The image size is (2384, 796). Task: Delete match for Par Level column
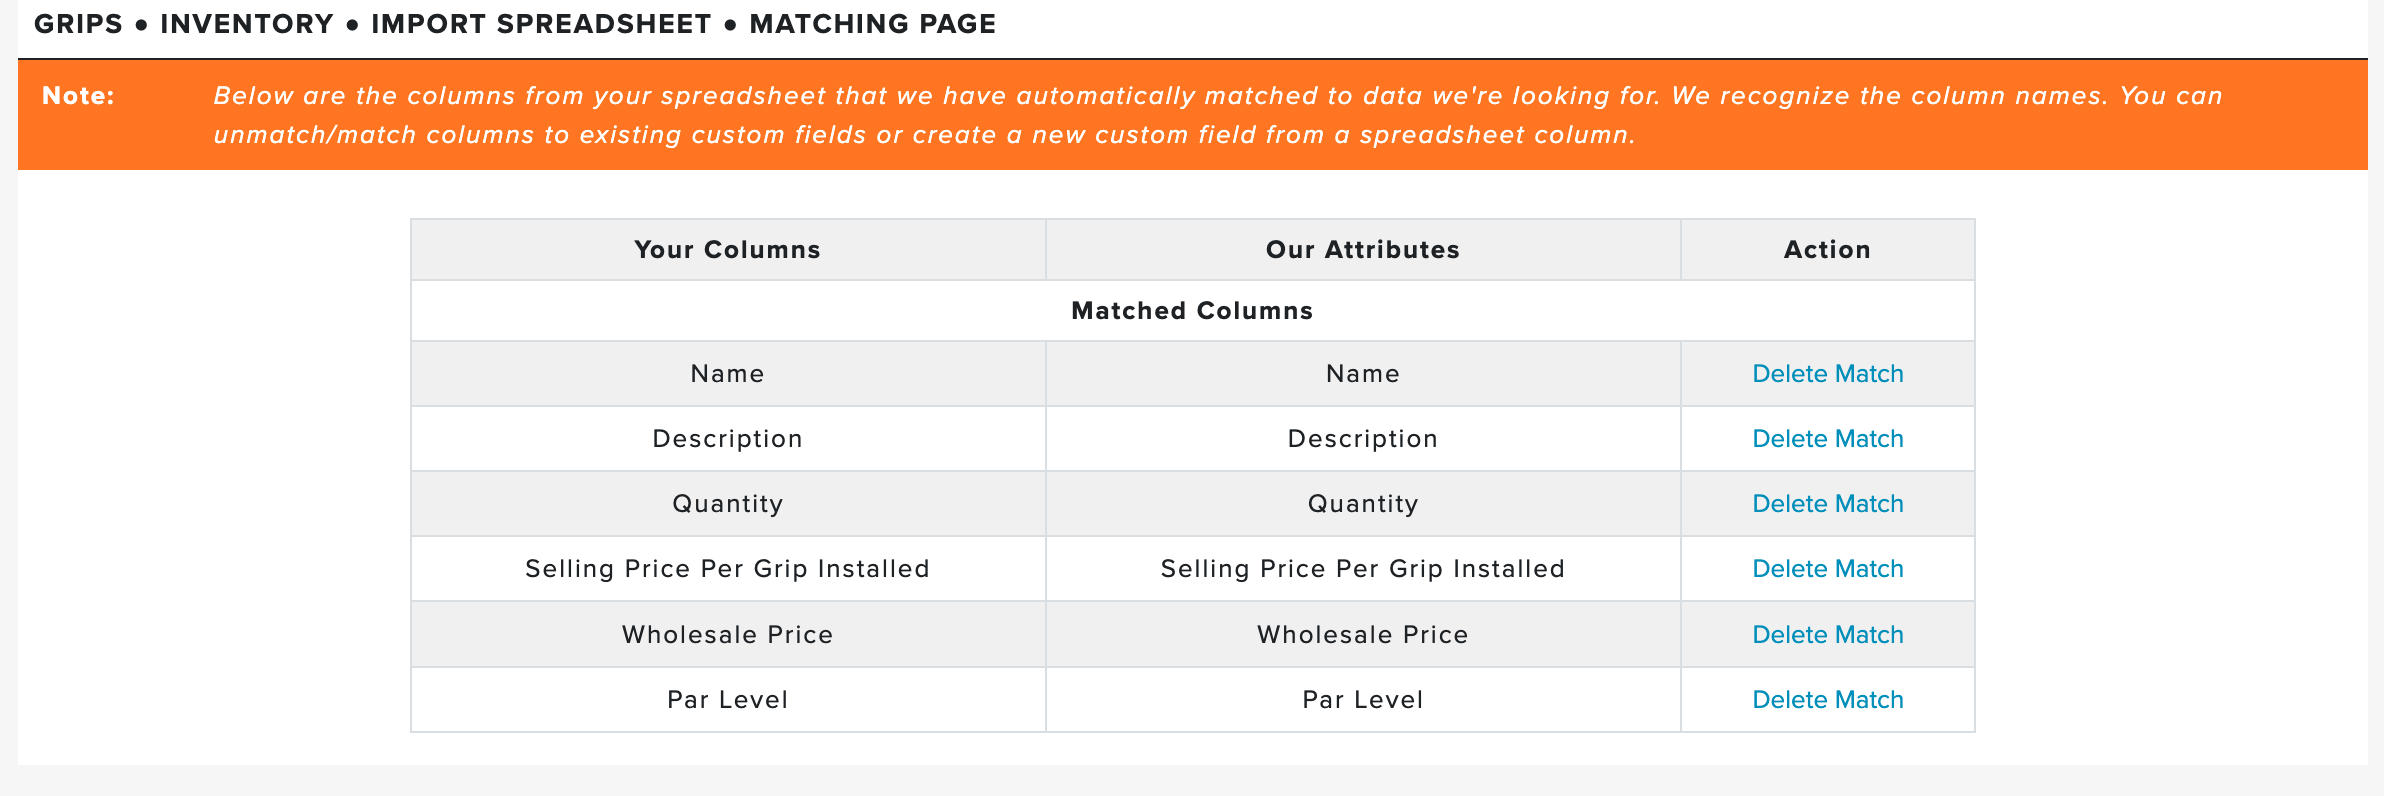pos(1827,700)
